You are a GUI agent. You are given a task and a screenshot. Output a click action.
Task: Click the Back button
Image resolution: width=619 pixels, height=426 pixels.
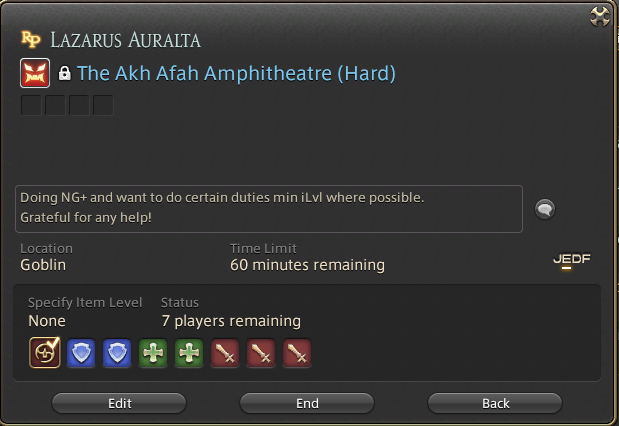(x=495, y=403)
